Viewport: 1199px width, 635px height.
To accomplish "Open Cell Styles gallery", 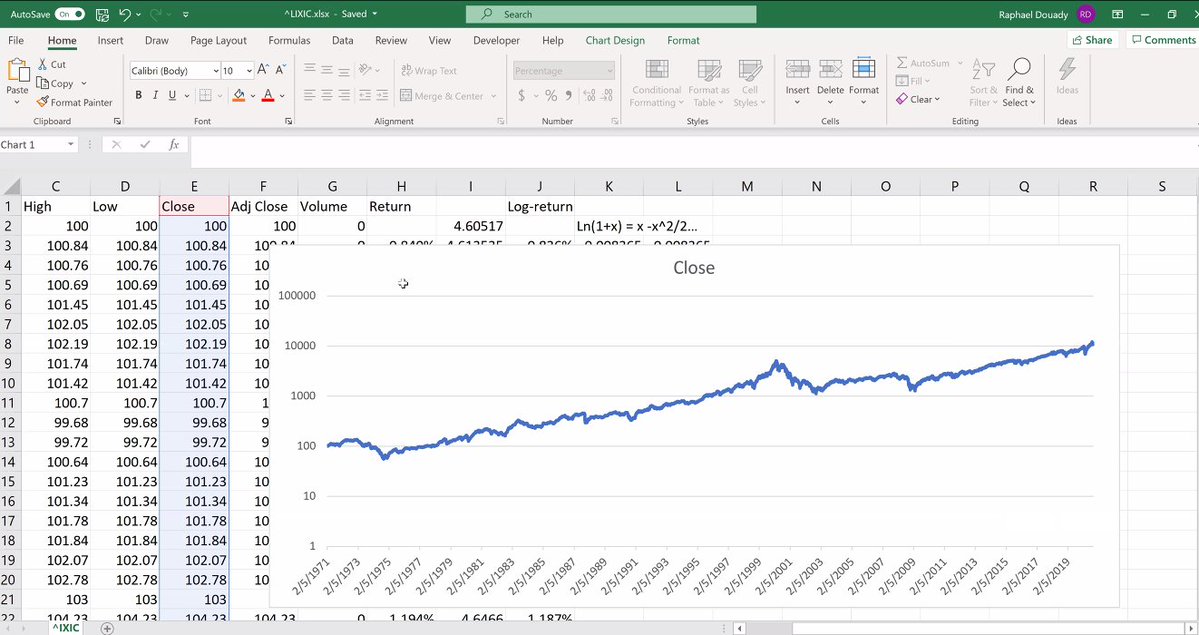I will [x=749, y=83].
